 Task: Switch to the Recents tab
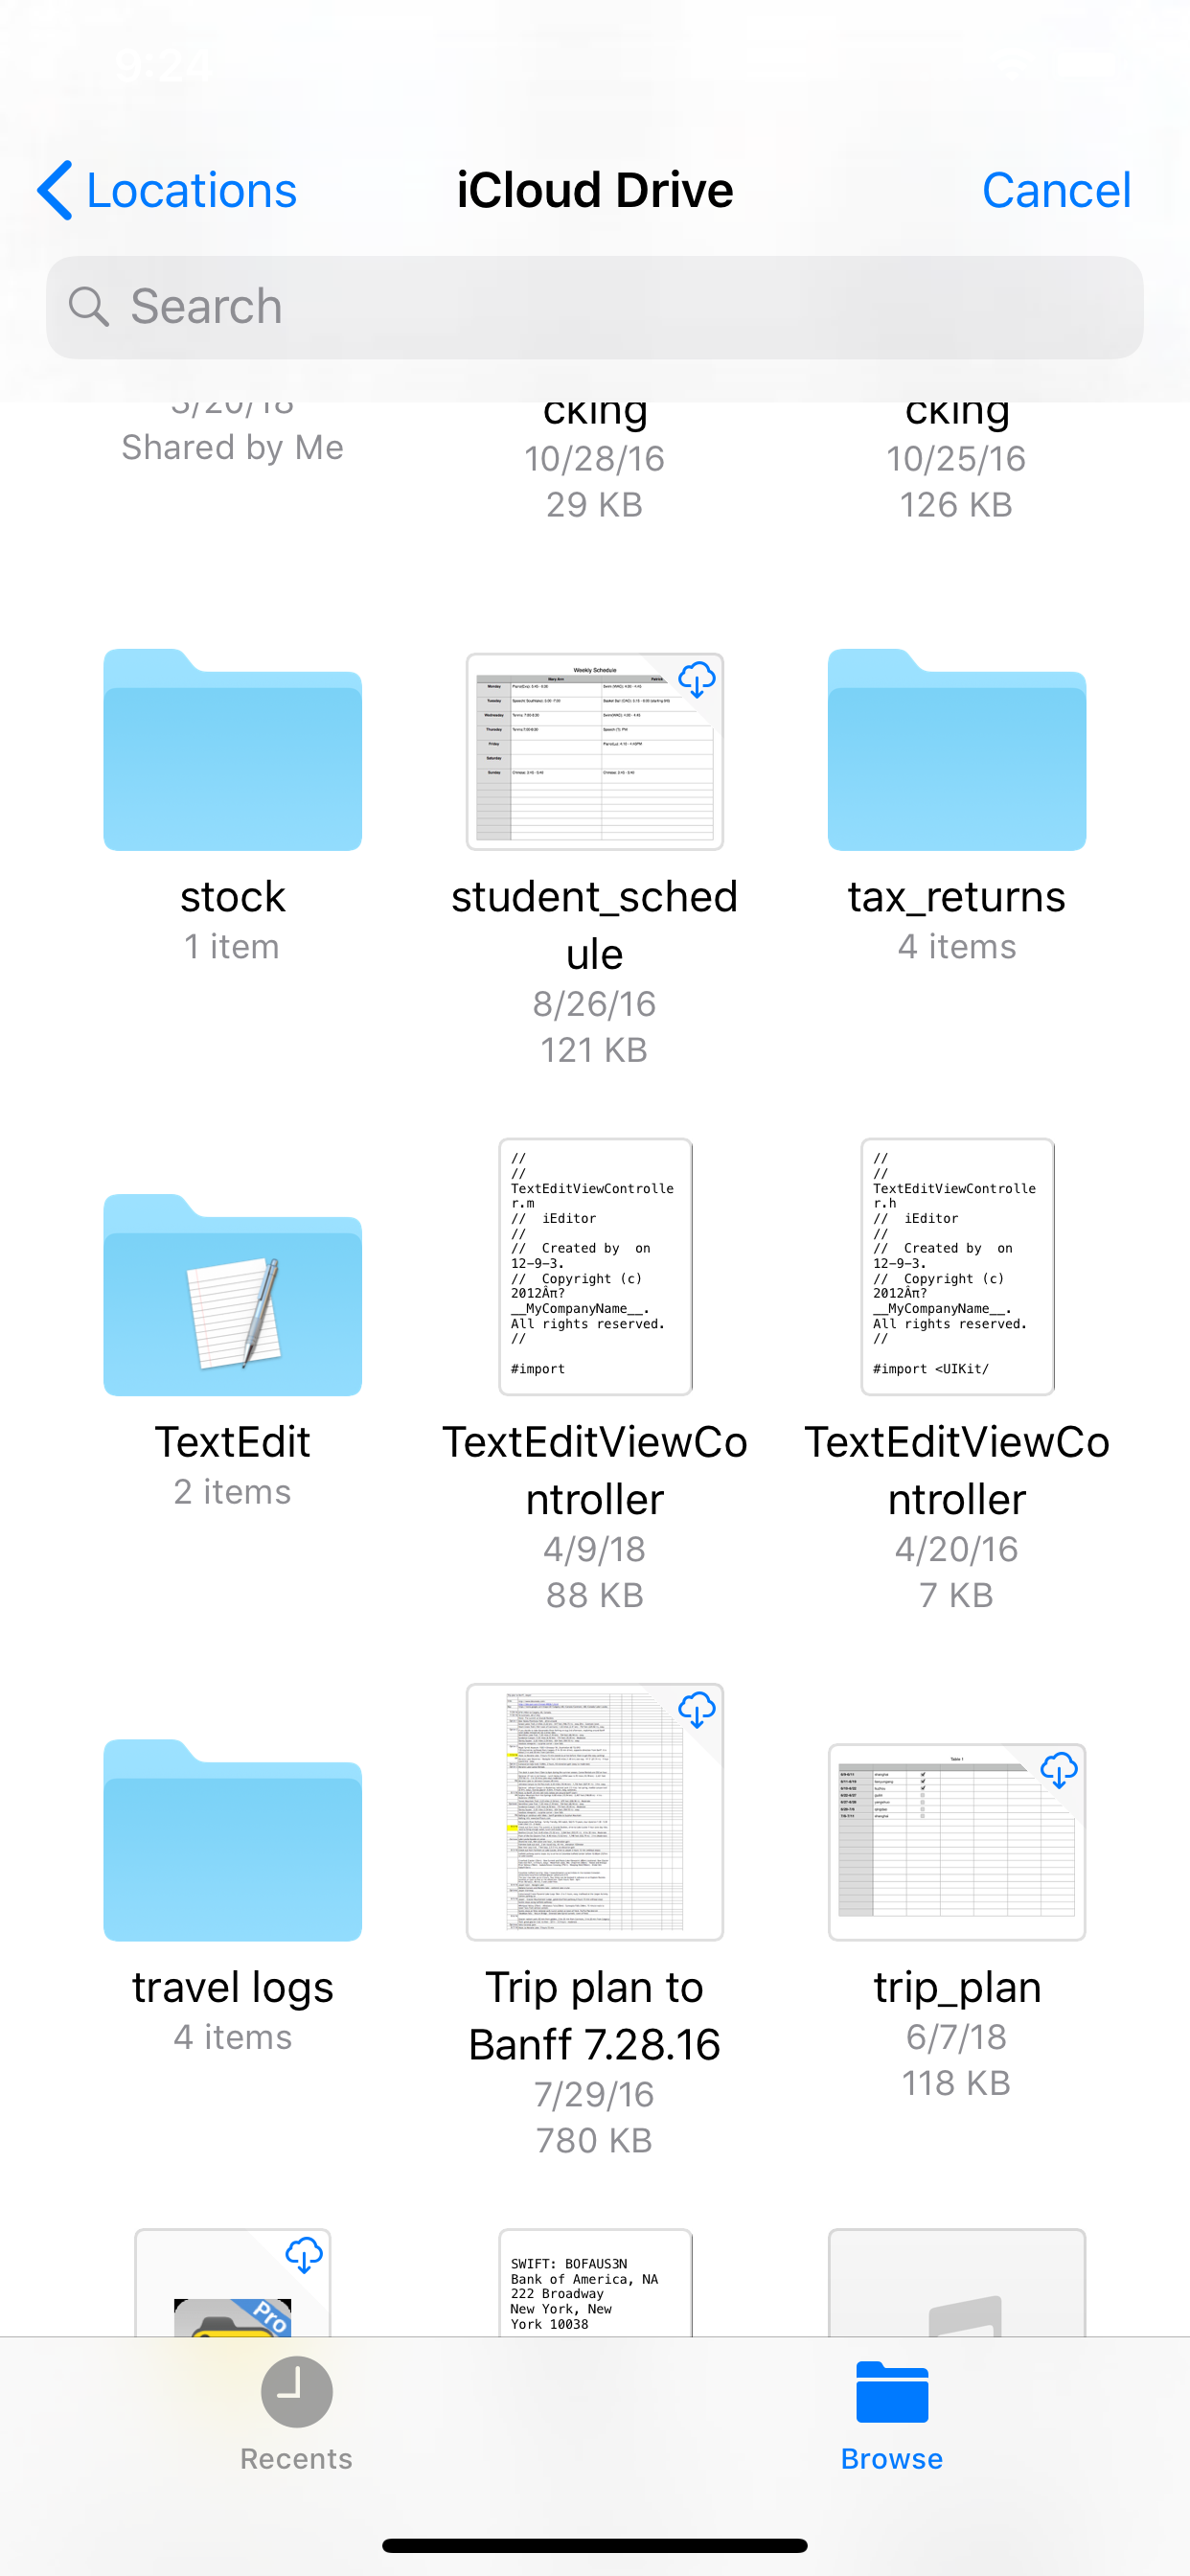296,2414
